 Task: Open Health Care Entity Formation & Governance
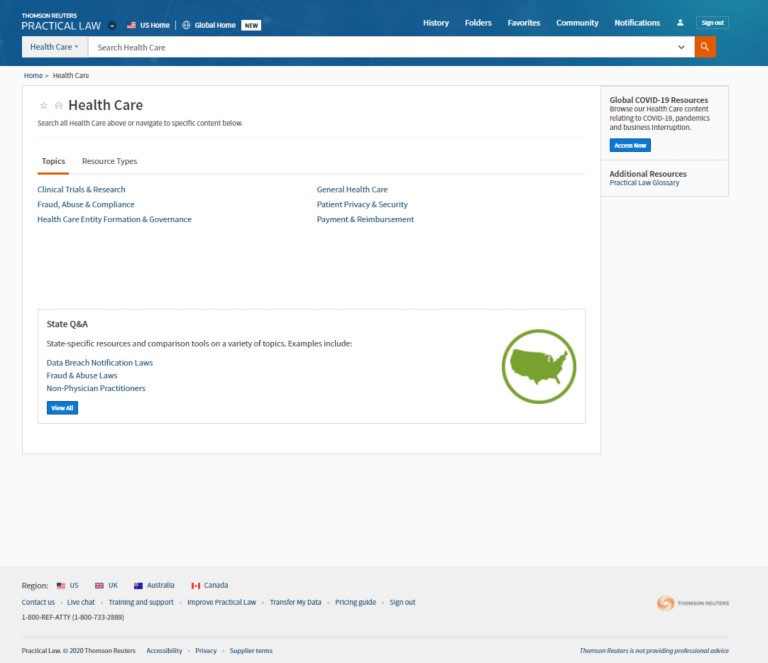click(114, 219)
